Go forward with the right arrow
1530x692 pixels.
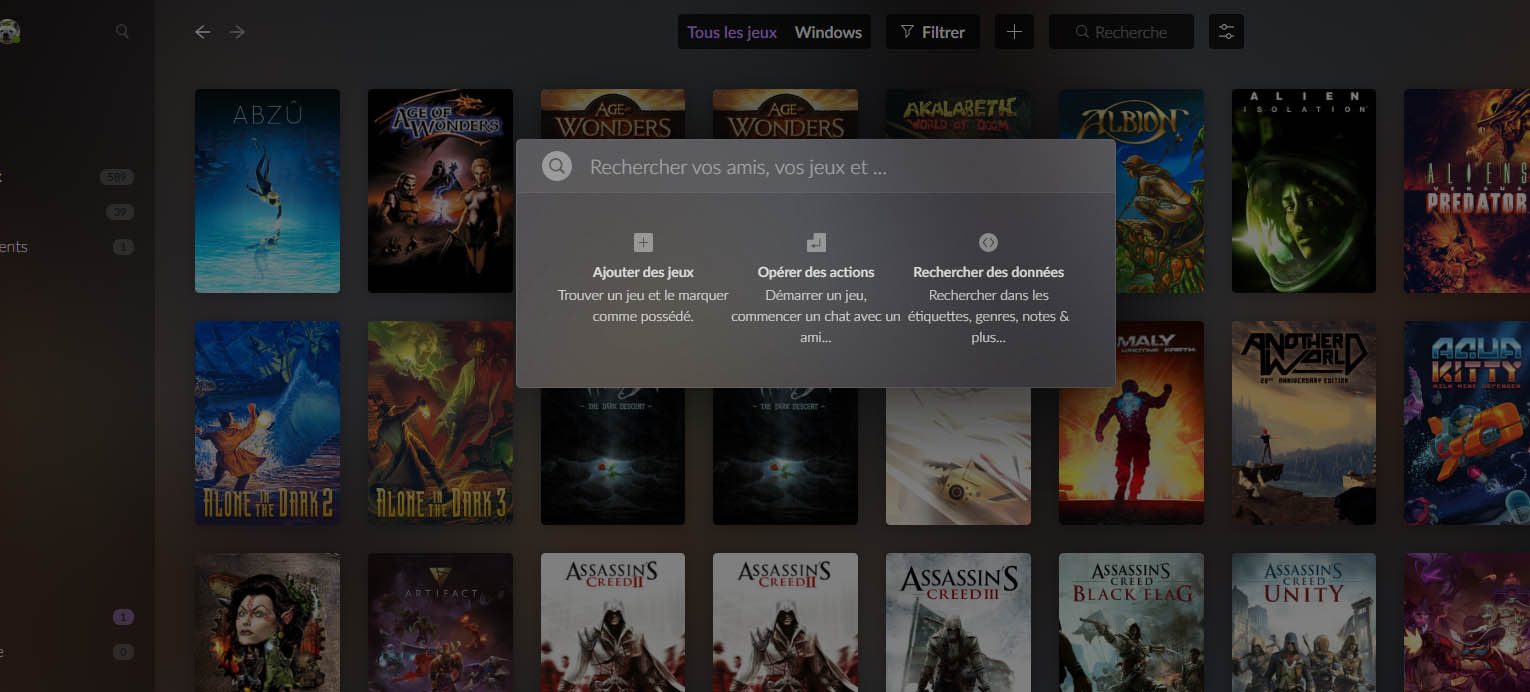tap(237, 32)
